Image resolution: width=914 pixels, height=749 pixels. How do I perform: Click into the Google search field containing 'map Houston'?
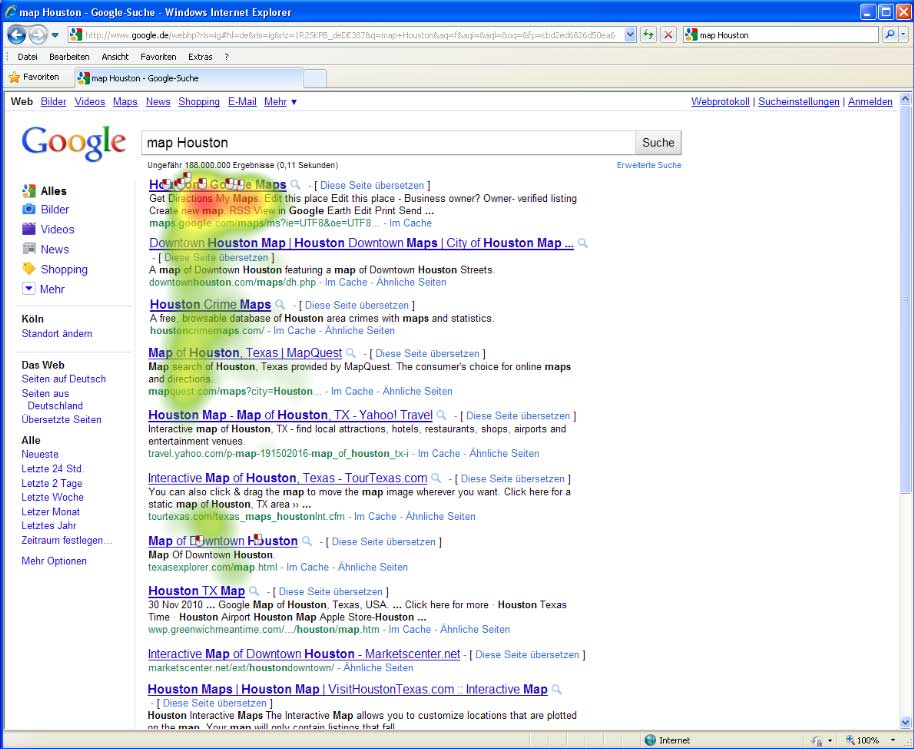click(388, 143)
